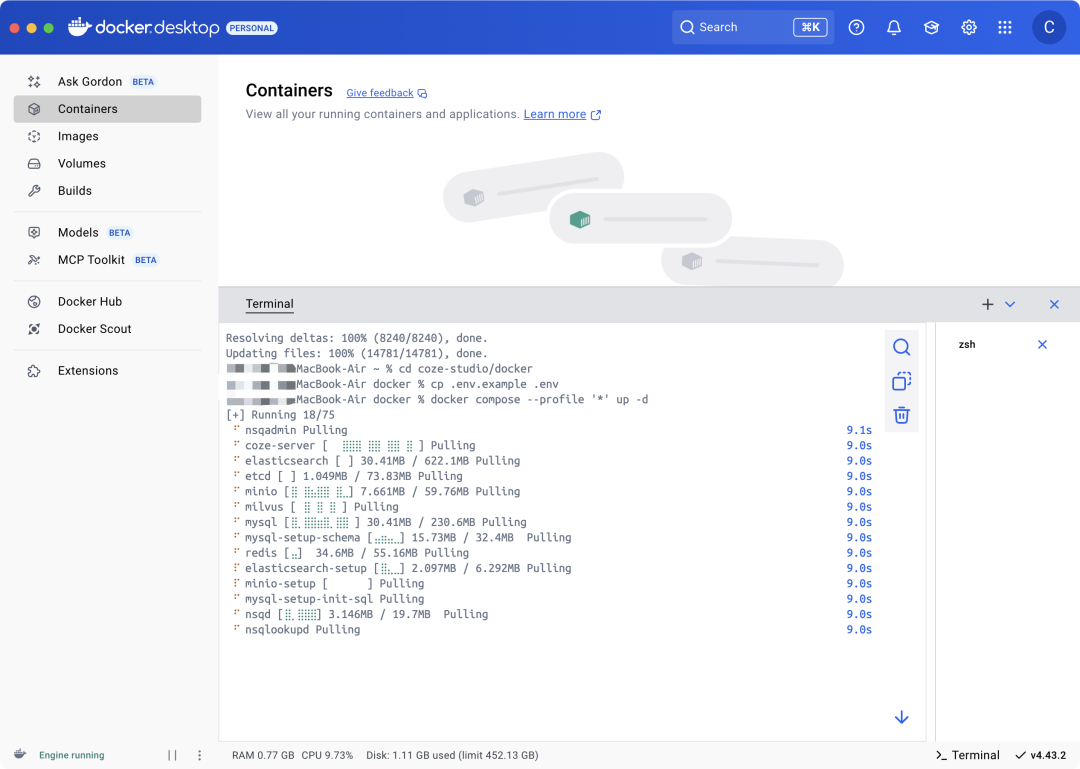1080x769 pixels.
Task: Open notifications bell
Action: point(894,28)
